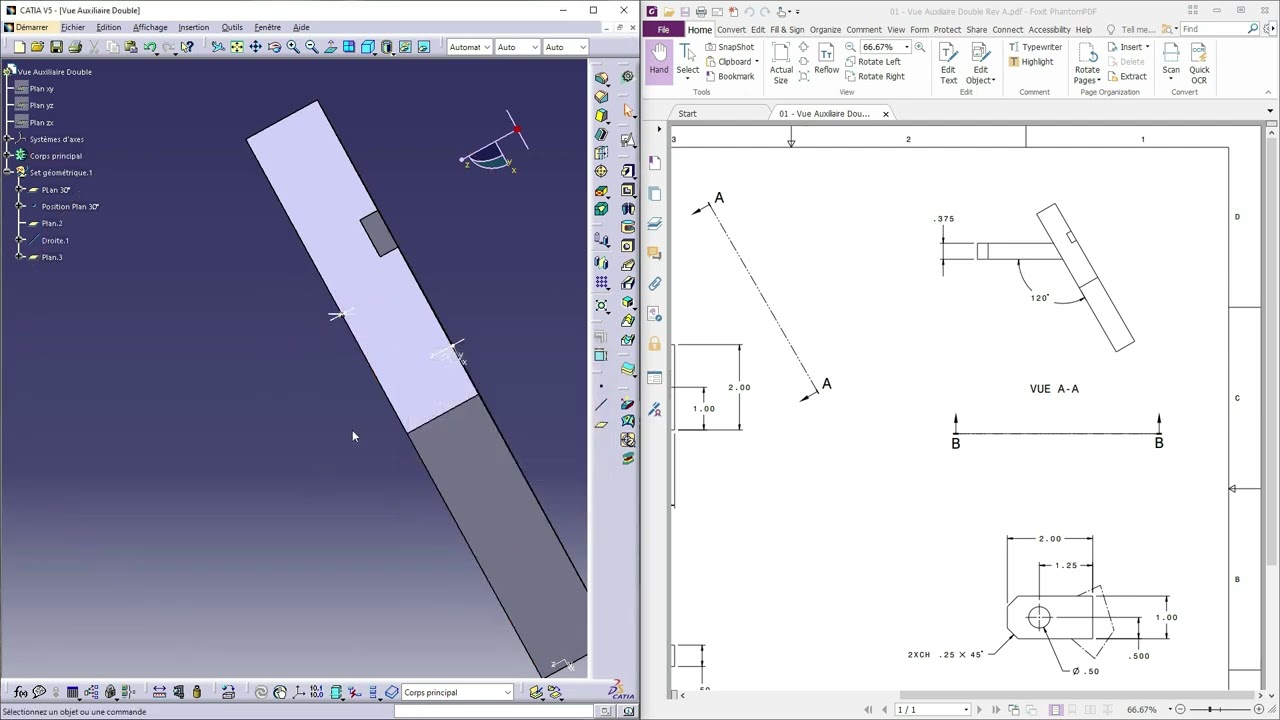This screenshot has width=1280, height=720.
Task: Switch to the Start document tab in Foxit
Action: pos(687,114)
